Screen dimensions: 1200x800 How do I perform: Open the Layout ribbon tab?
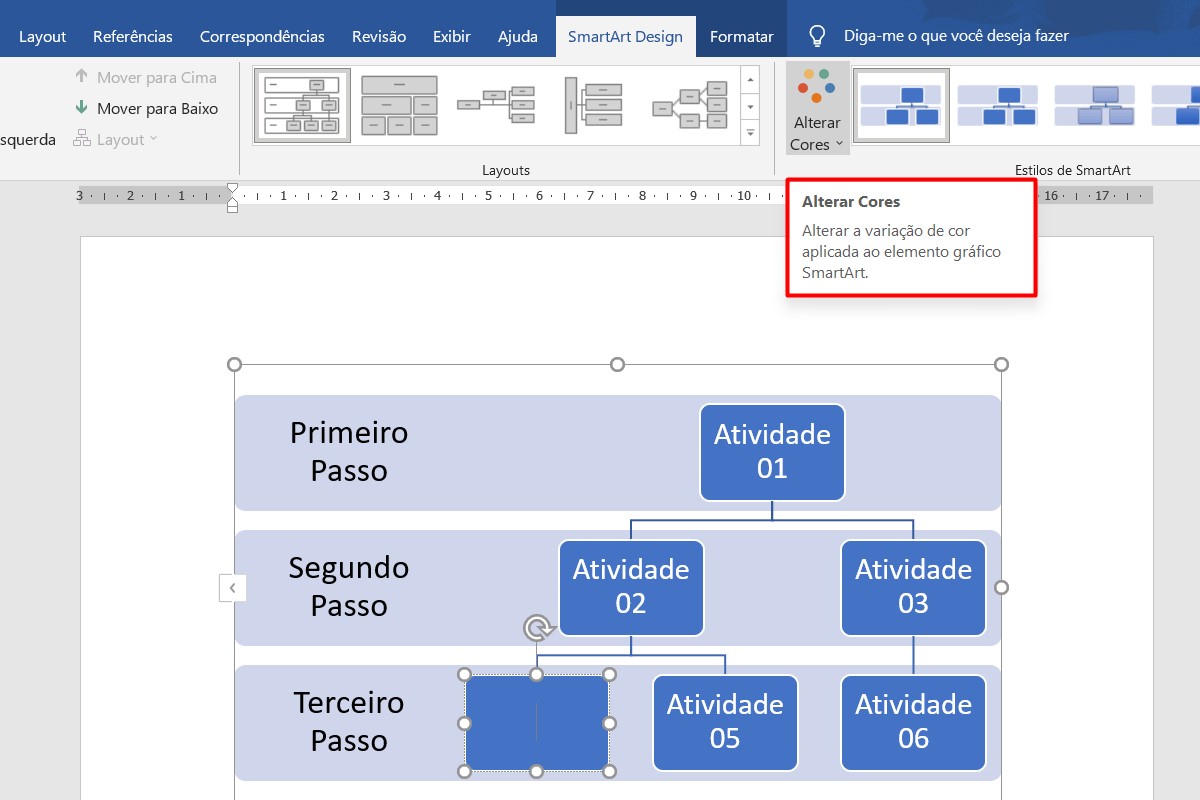click(x=43, y=36)
